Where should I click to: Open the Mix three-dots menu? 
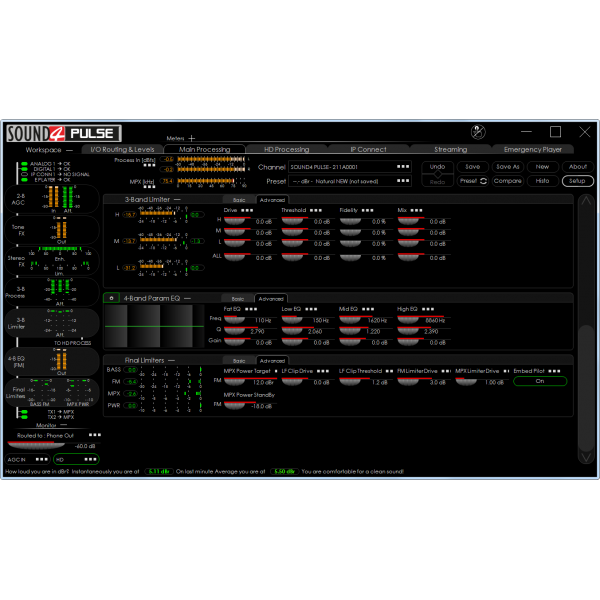coord(416,210)
